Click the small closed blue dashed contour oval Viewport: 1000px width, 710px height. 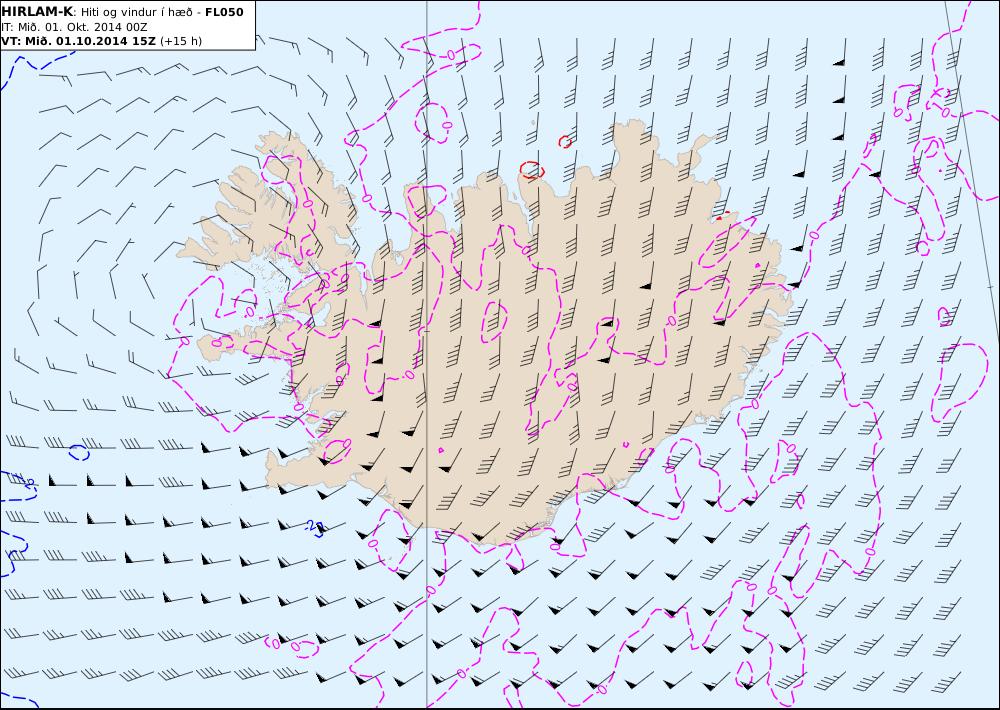(79, 452)
